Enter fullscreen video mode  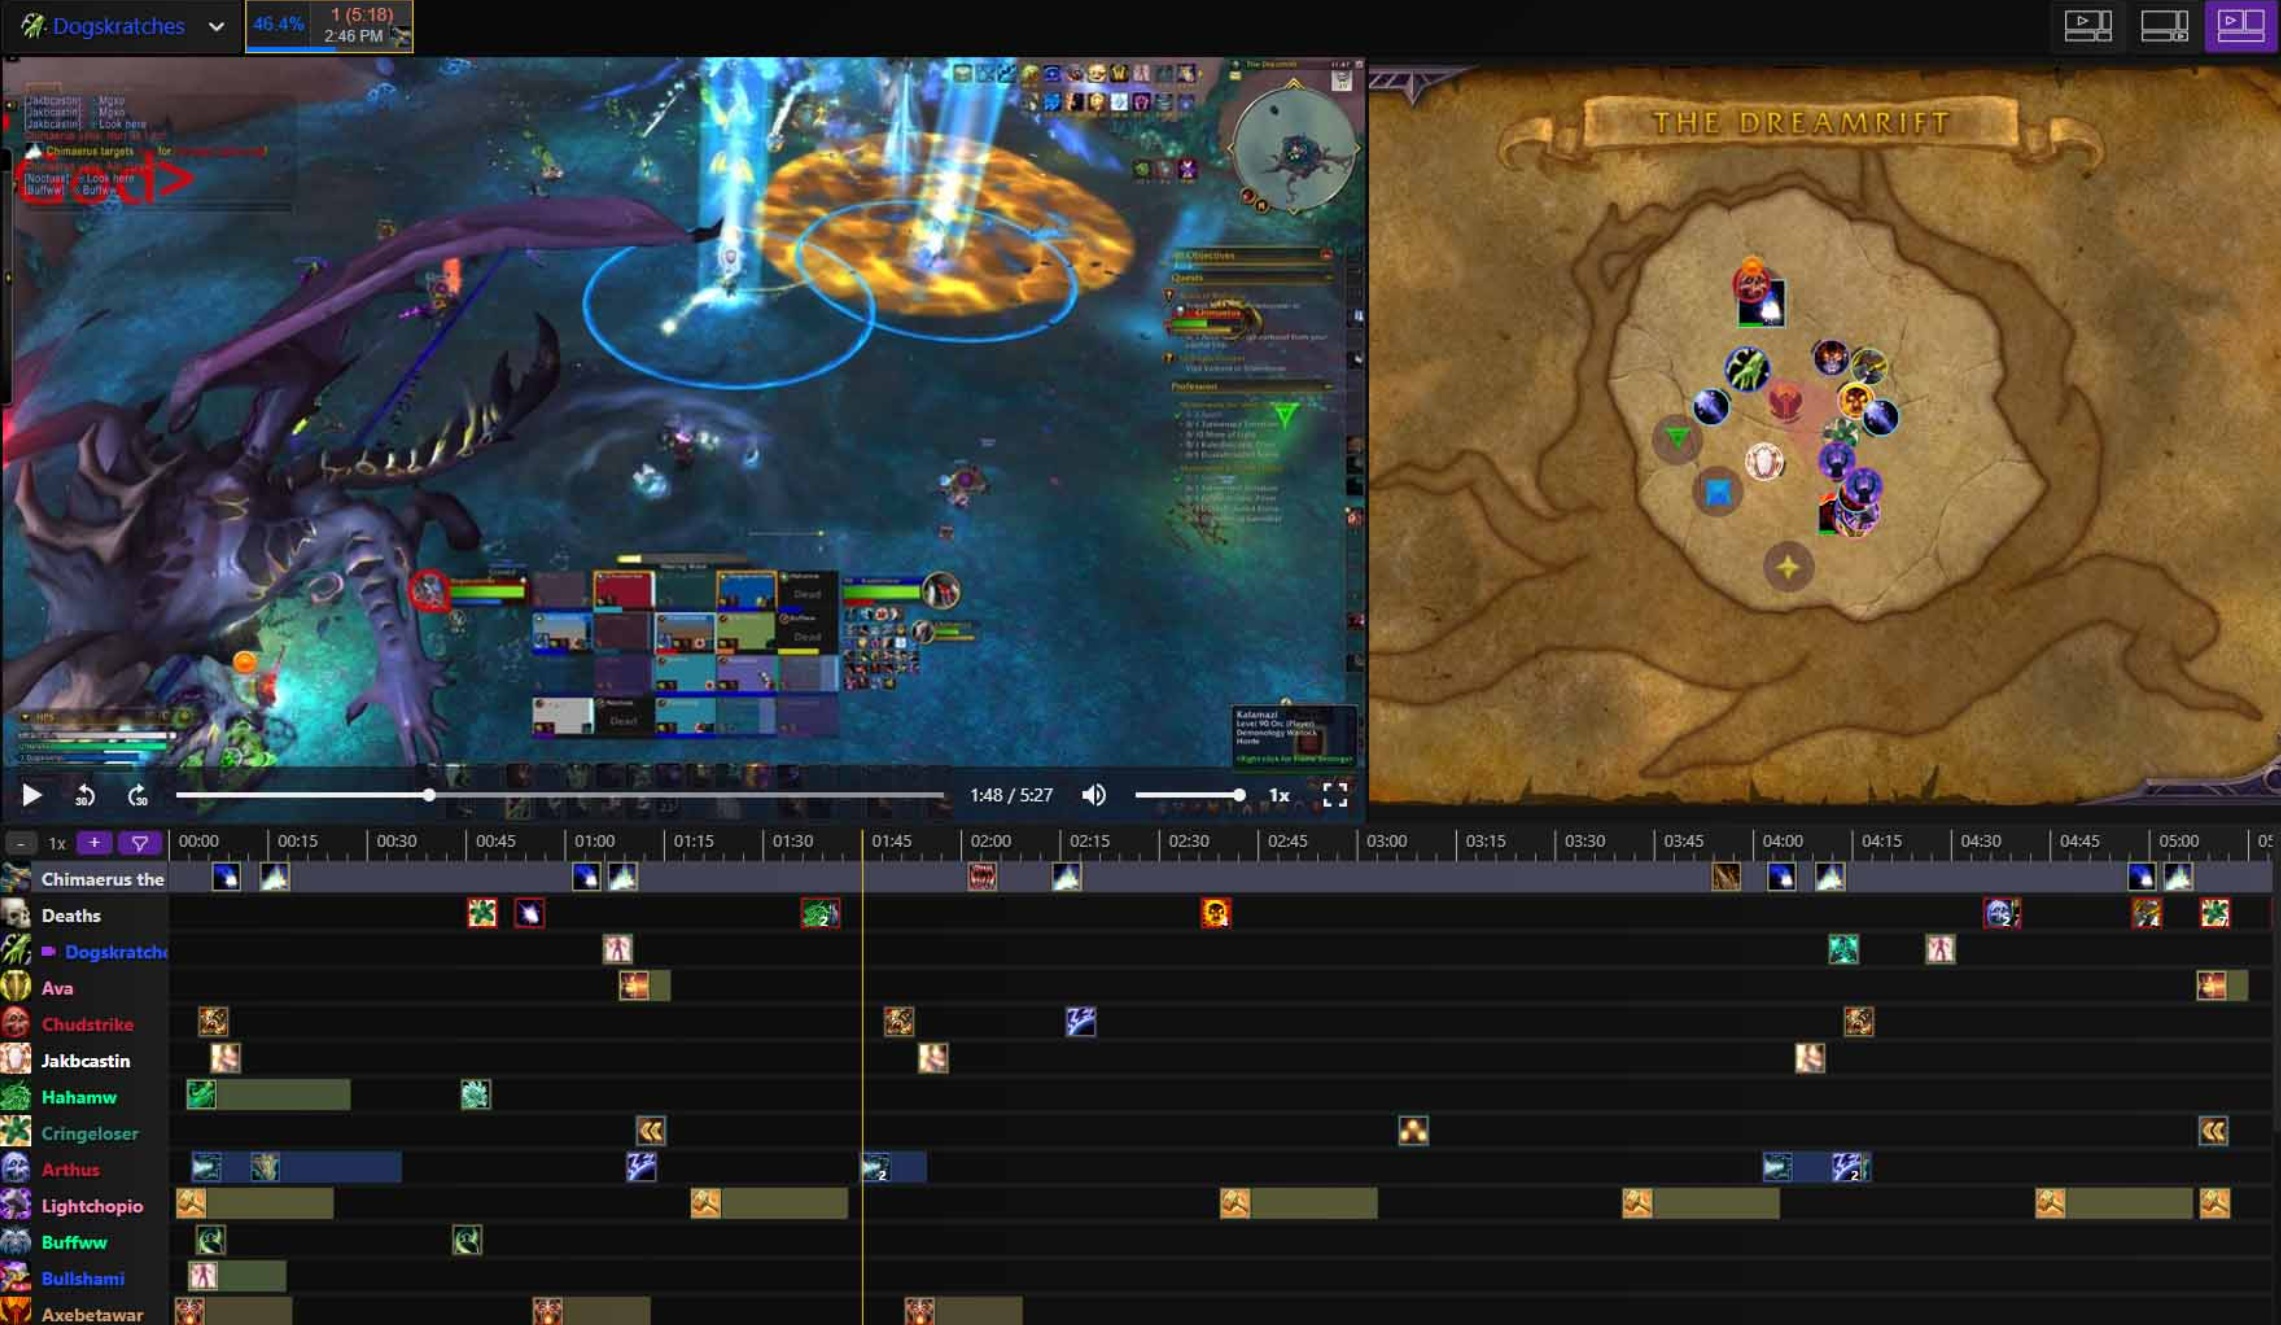[1334, 795]
